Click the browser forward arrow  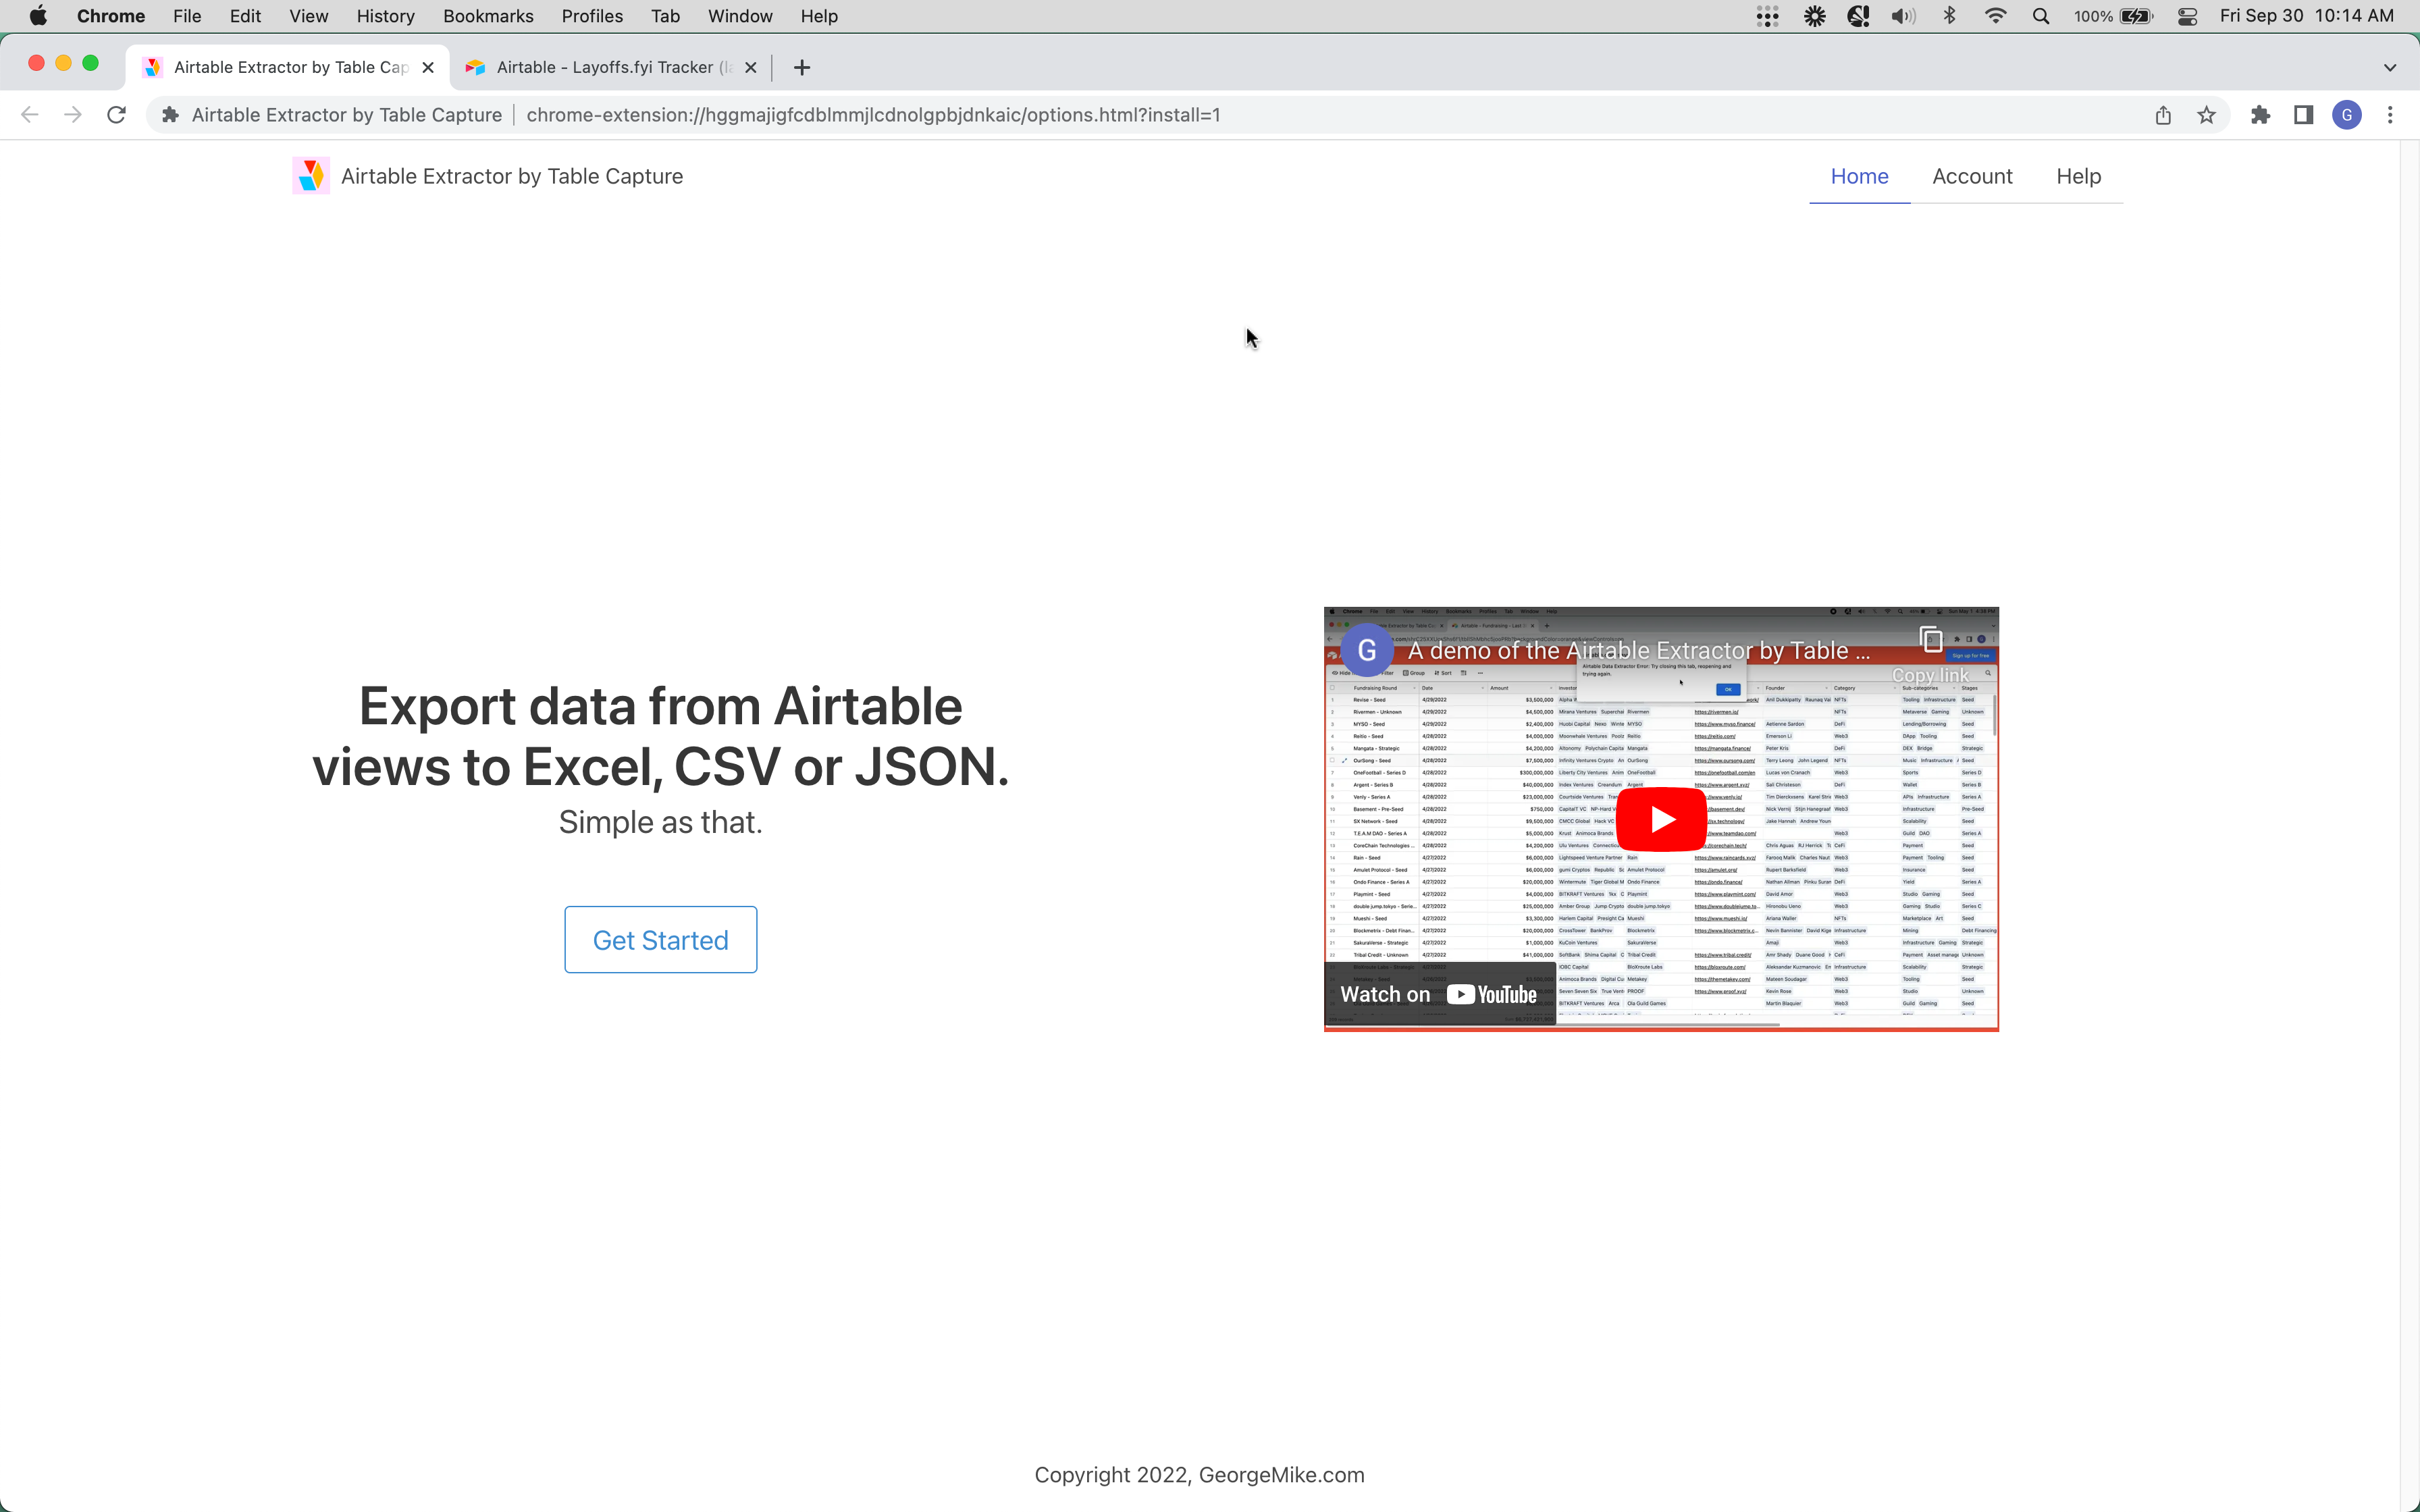(x=73, y=115)
